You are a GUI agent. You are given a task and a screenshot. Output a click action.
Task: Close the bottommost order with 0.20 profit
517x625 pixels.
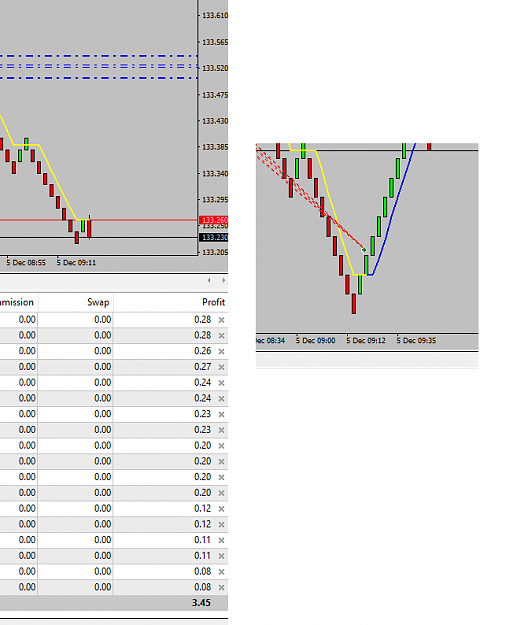tap(222, 493)
